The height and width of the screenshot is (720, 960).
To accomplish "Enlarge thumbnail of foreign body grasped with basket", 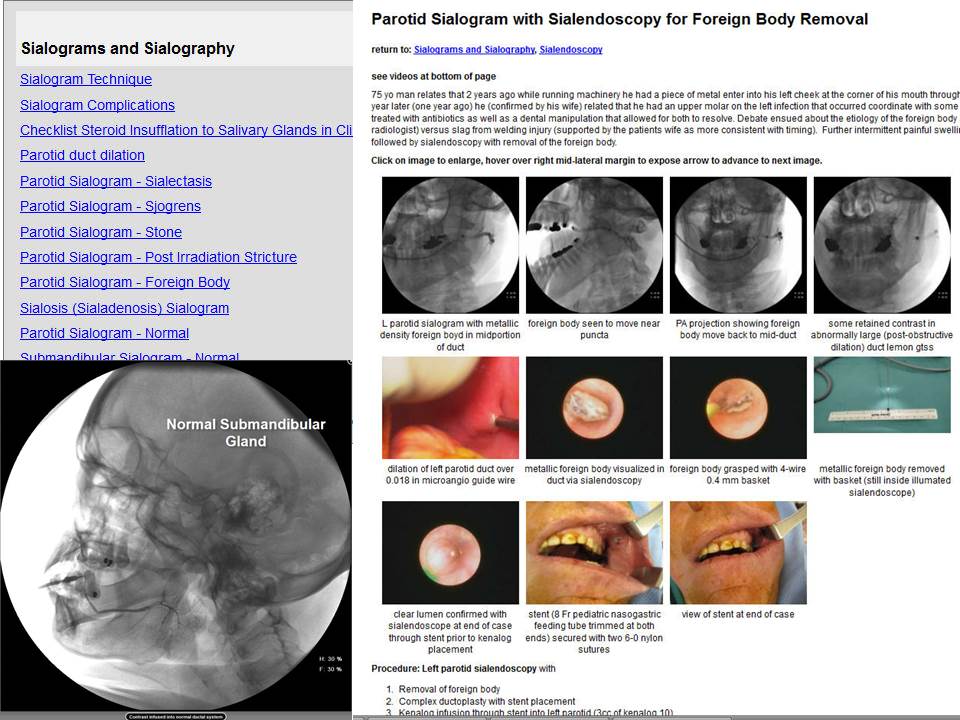I will (x=738, y=408).
